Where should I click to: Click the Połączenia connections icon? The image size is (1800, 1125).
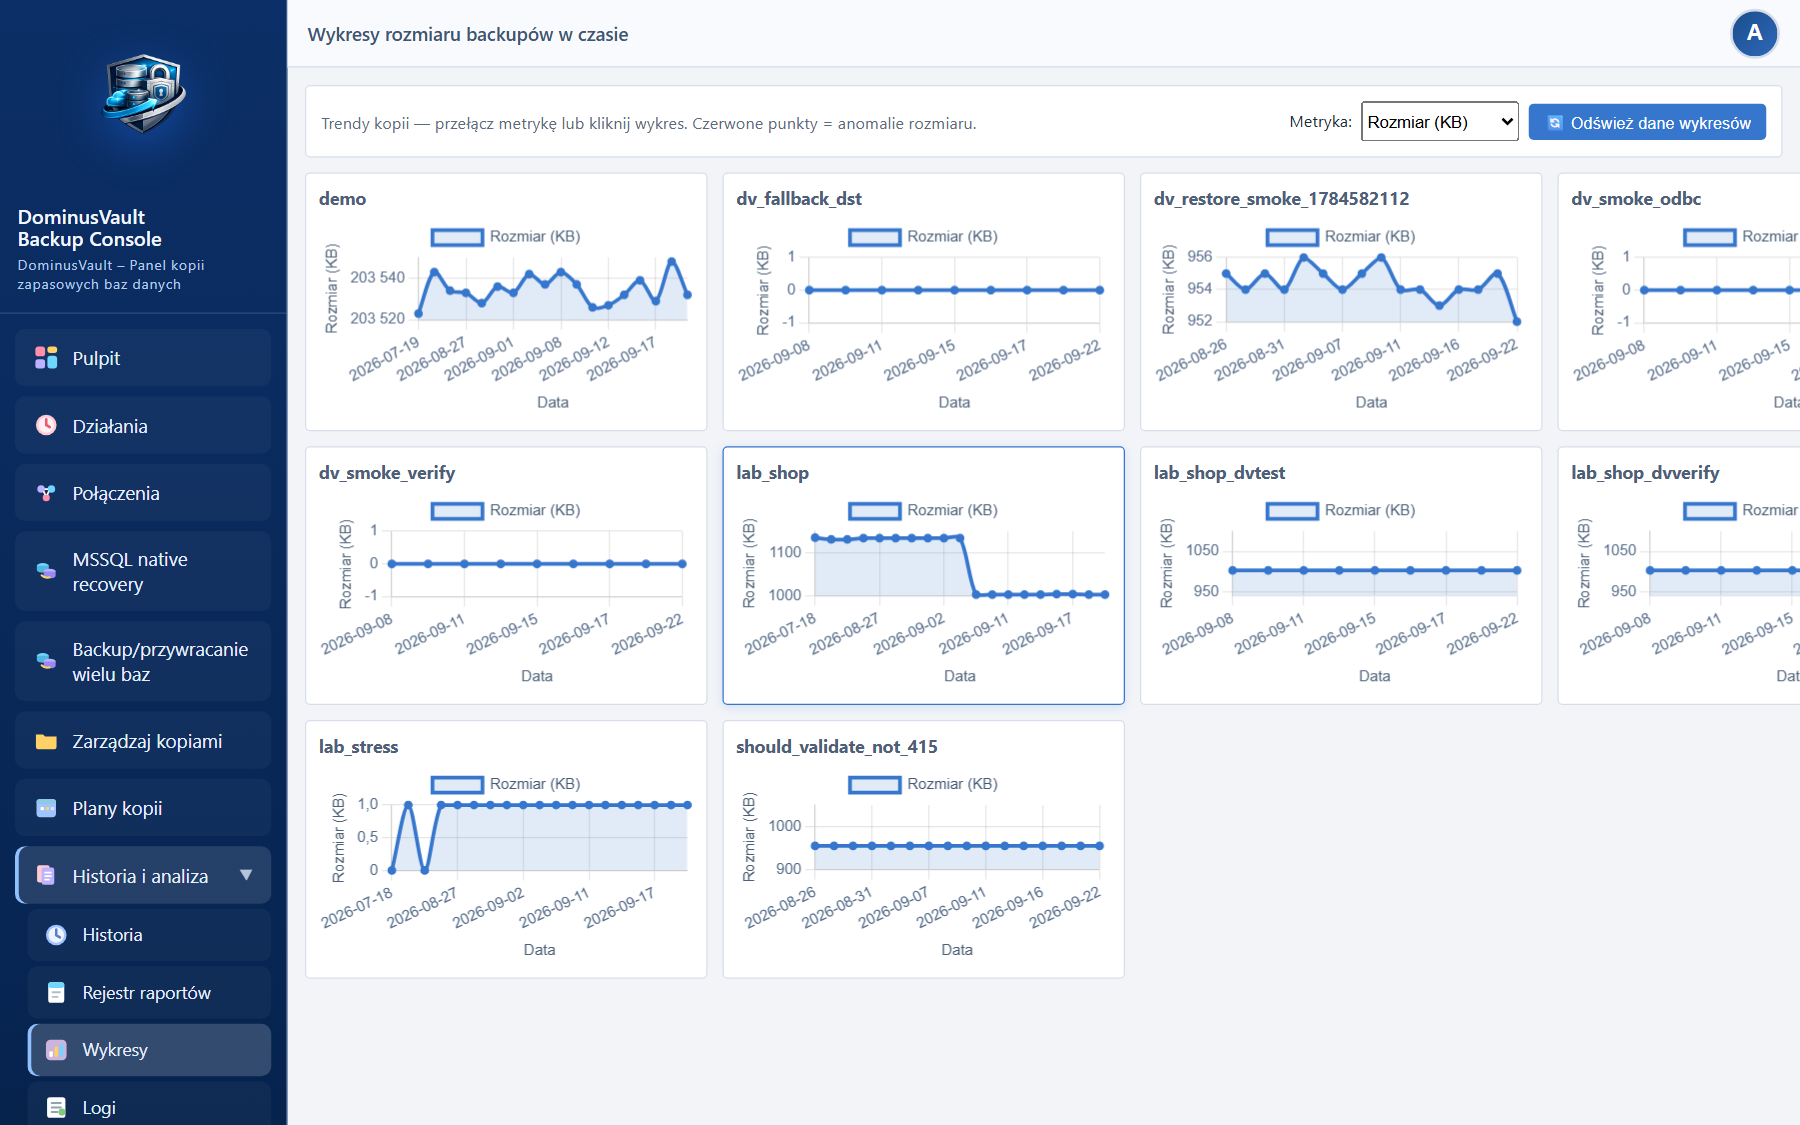point(46,493)
